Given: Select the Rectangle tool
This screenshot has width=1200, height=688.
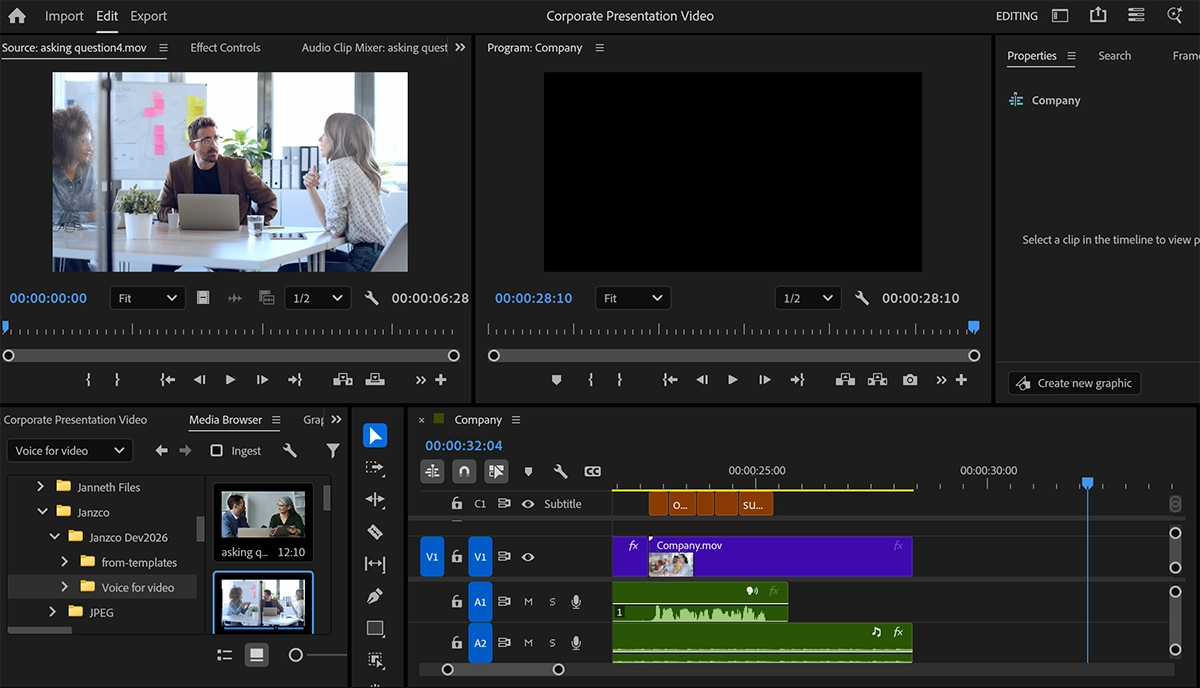Looking at the screenshot, I should click(x=375, y=628).
